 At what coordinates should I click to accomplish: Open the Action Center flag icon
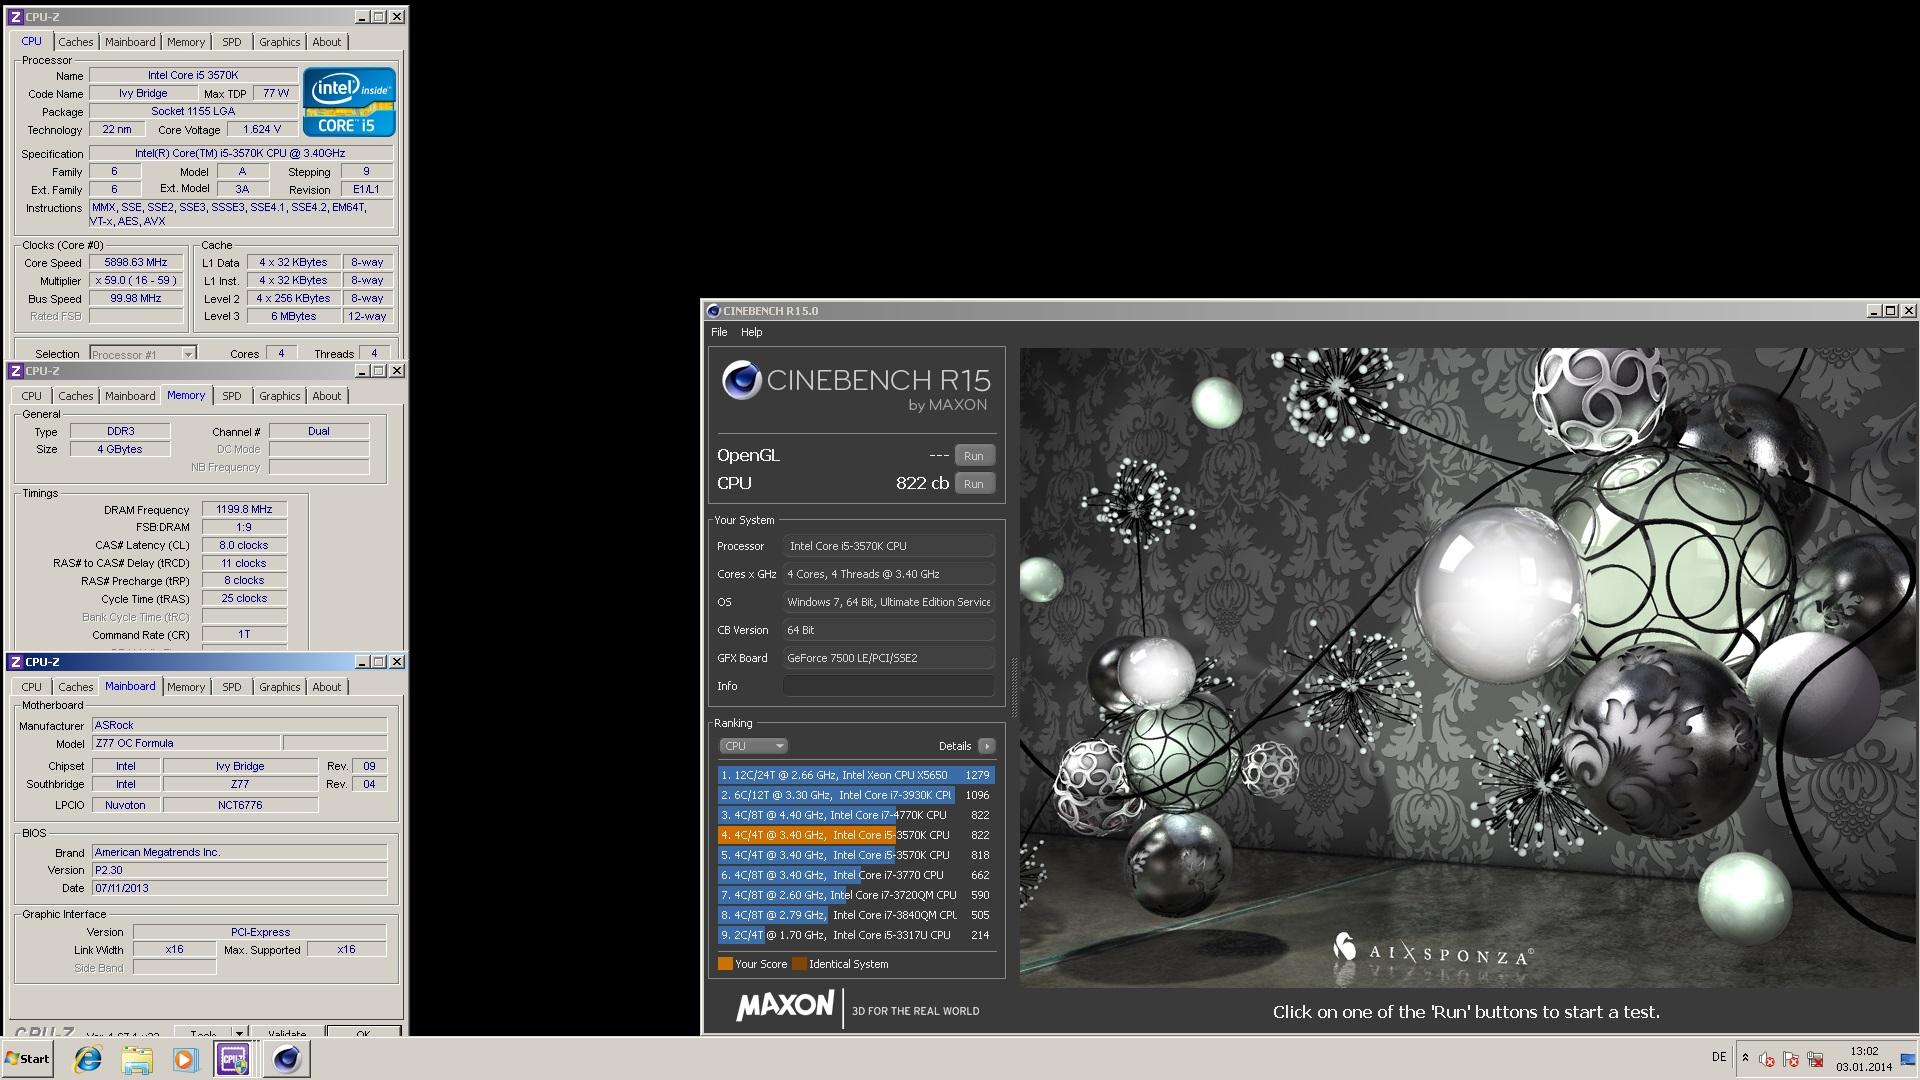click(1791, 1059)
